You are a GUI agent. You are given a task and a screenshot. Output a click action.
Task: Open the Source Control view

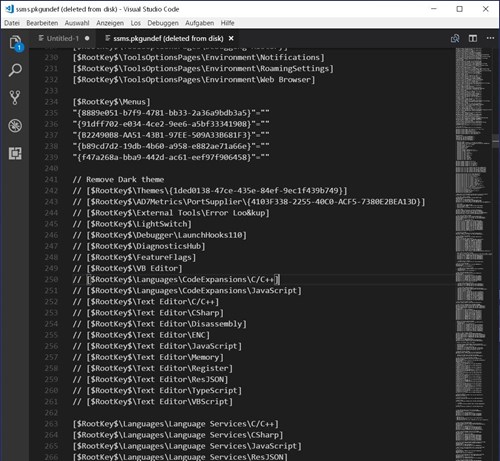pos(15,98)
